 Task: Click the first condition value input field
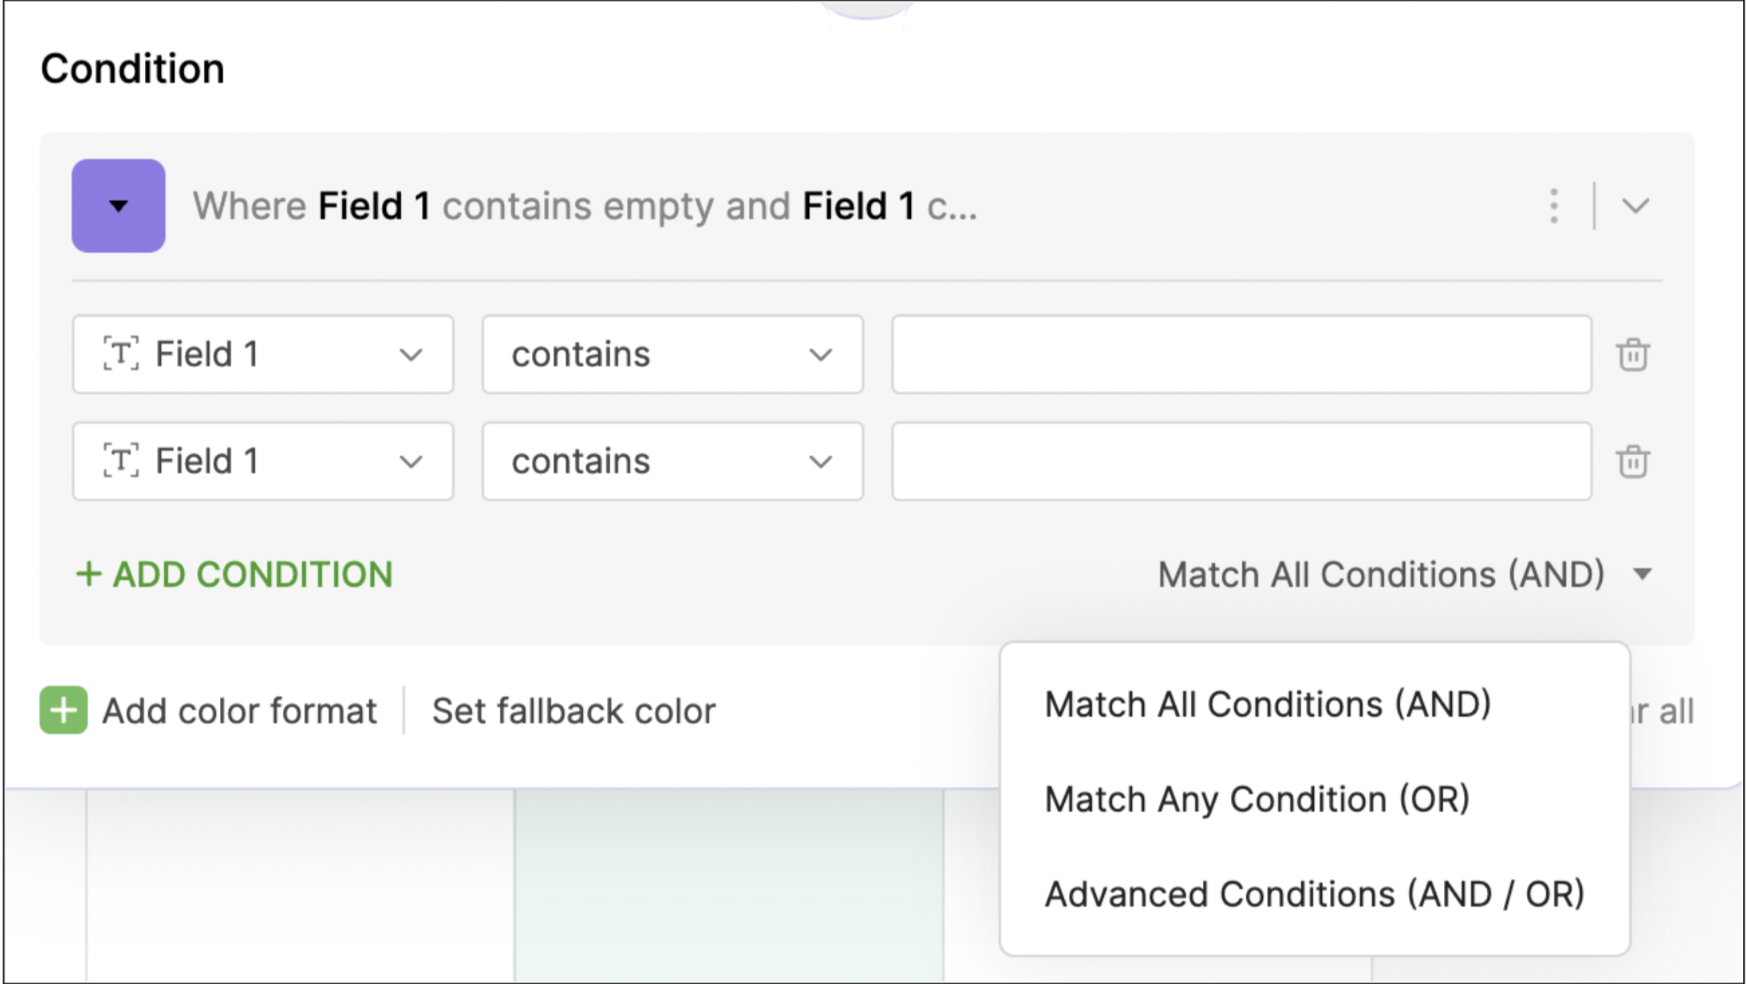tap(1241, 355)
